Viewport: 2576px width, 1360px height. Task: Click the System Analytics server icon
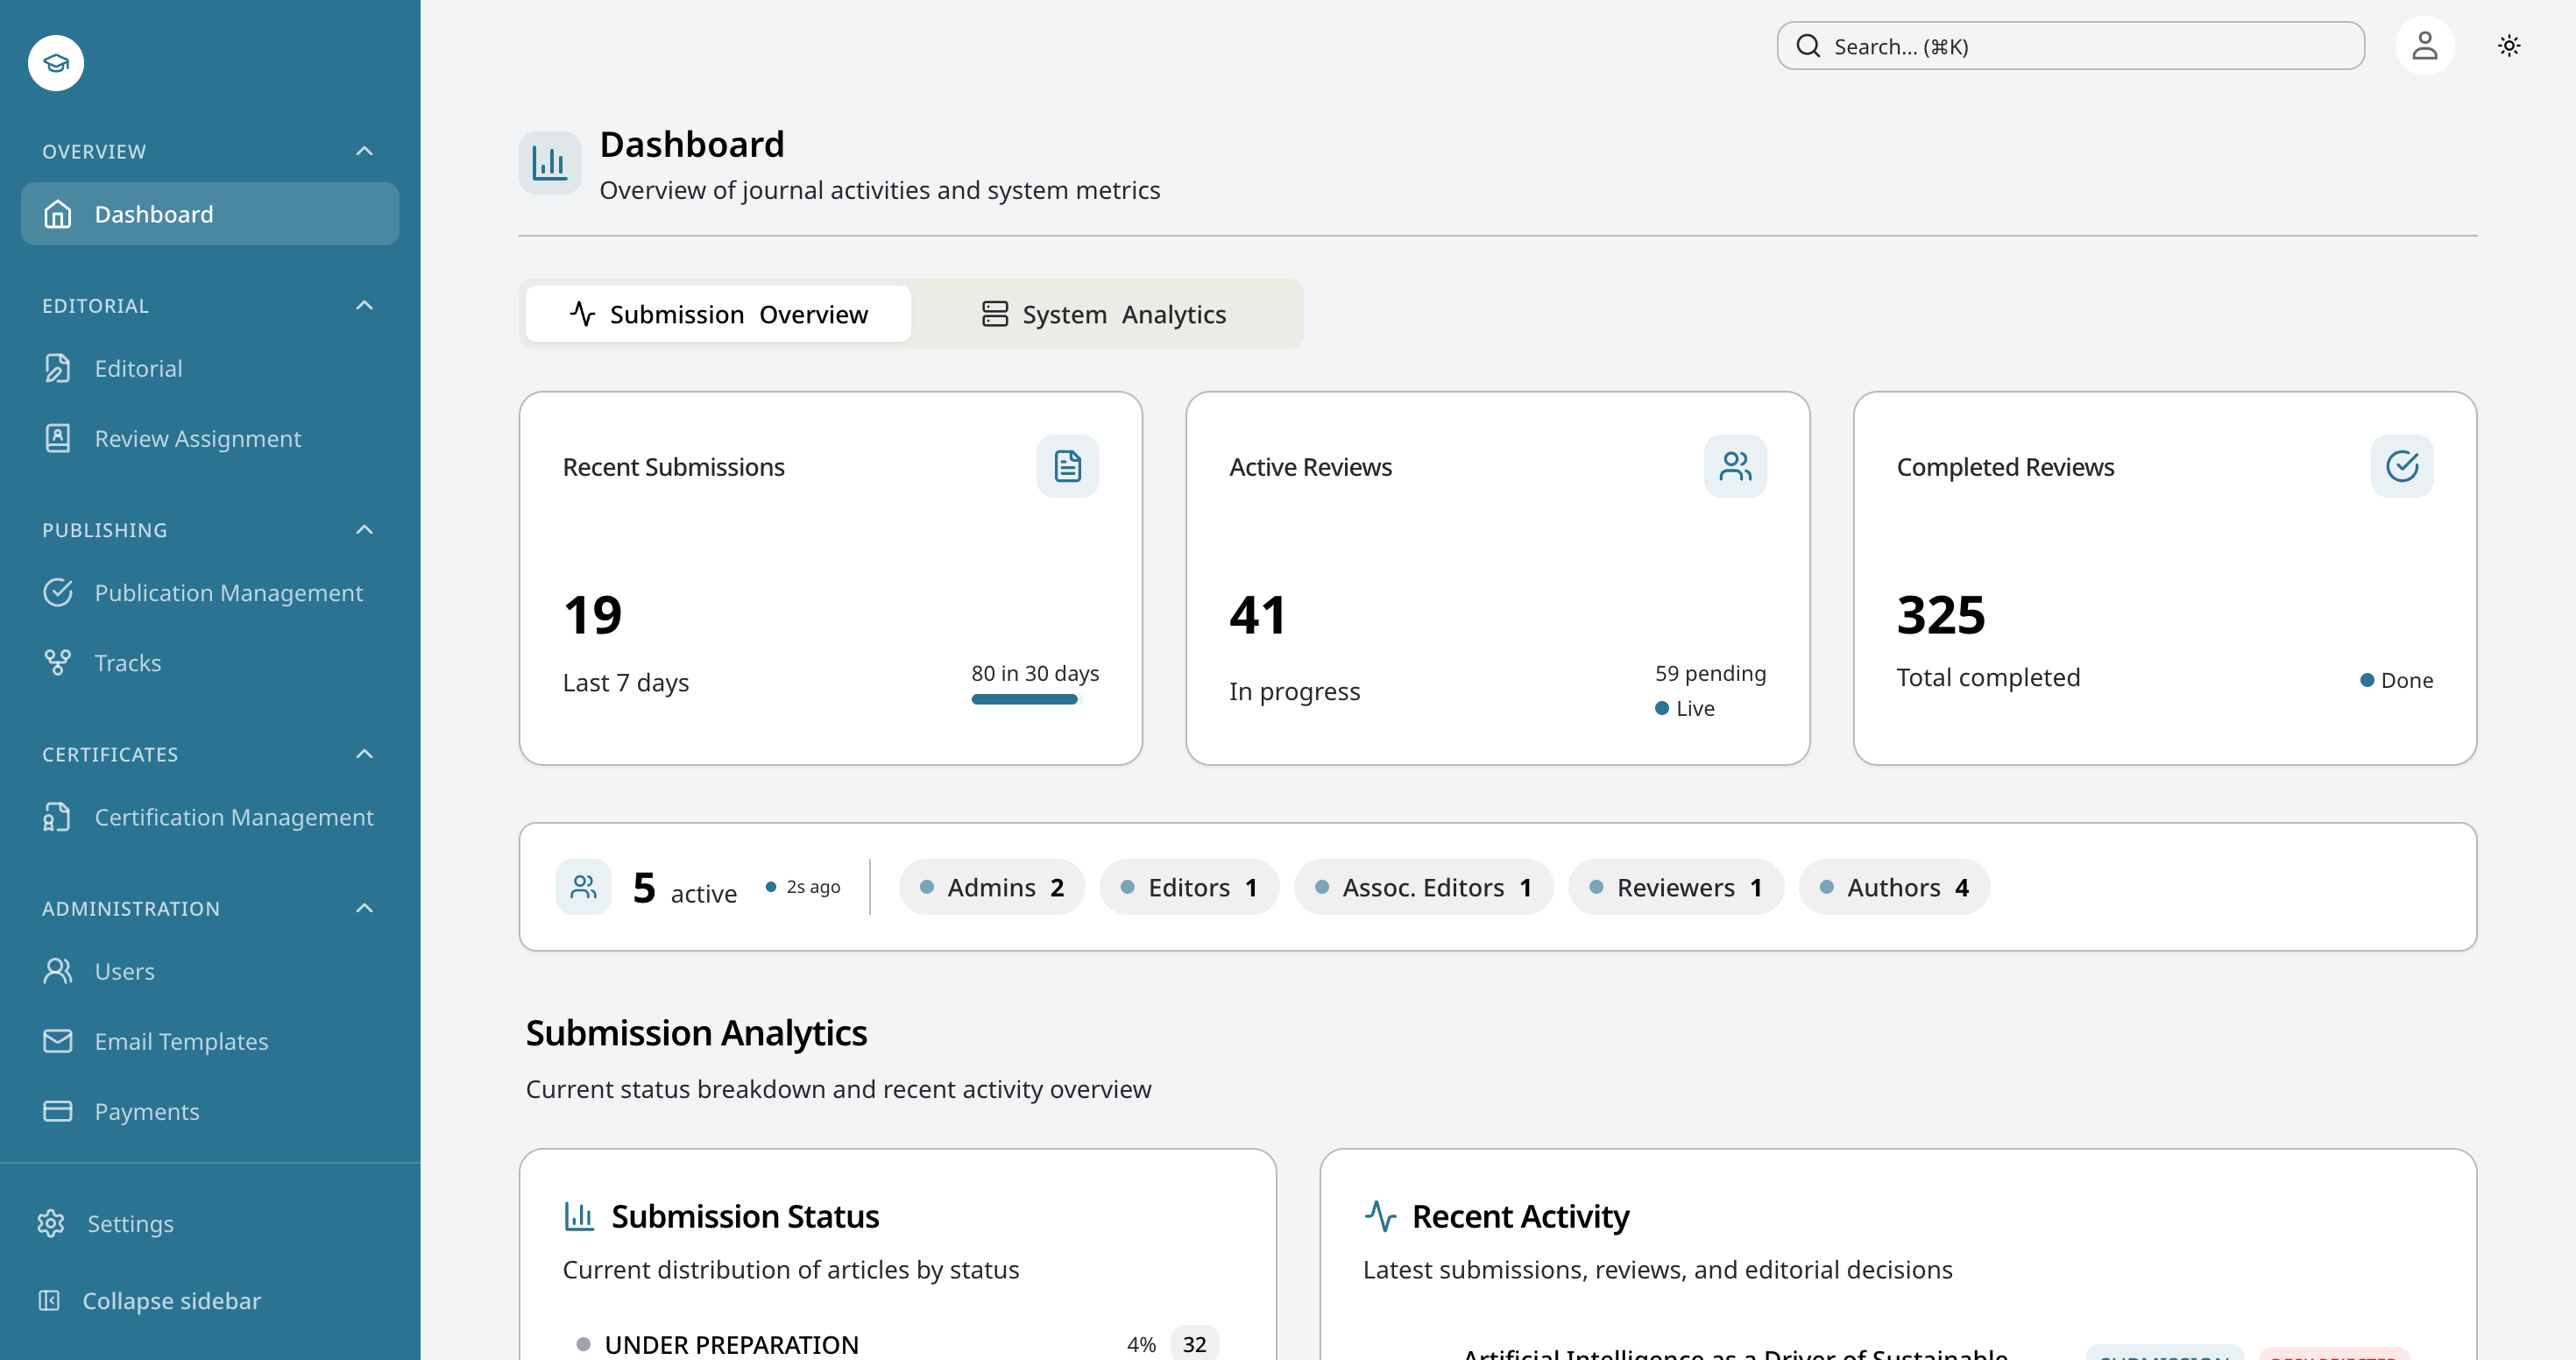(x=995, y=314)
